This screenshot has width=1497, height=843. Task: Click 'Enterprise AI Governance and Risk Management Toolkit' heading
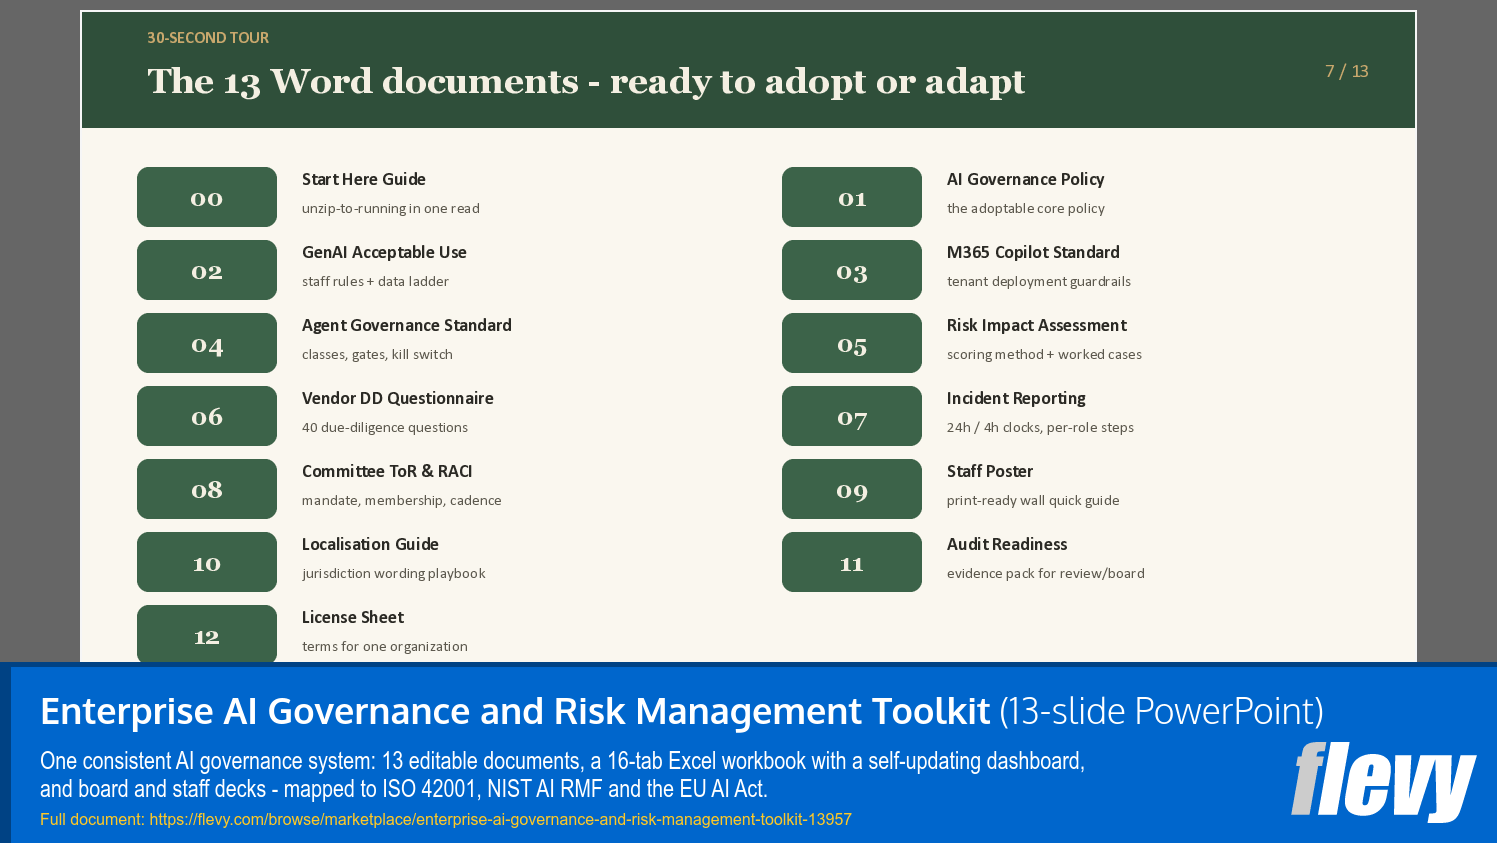click(515, 711)
